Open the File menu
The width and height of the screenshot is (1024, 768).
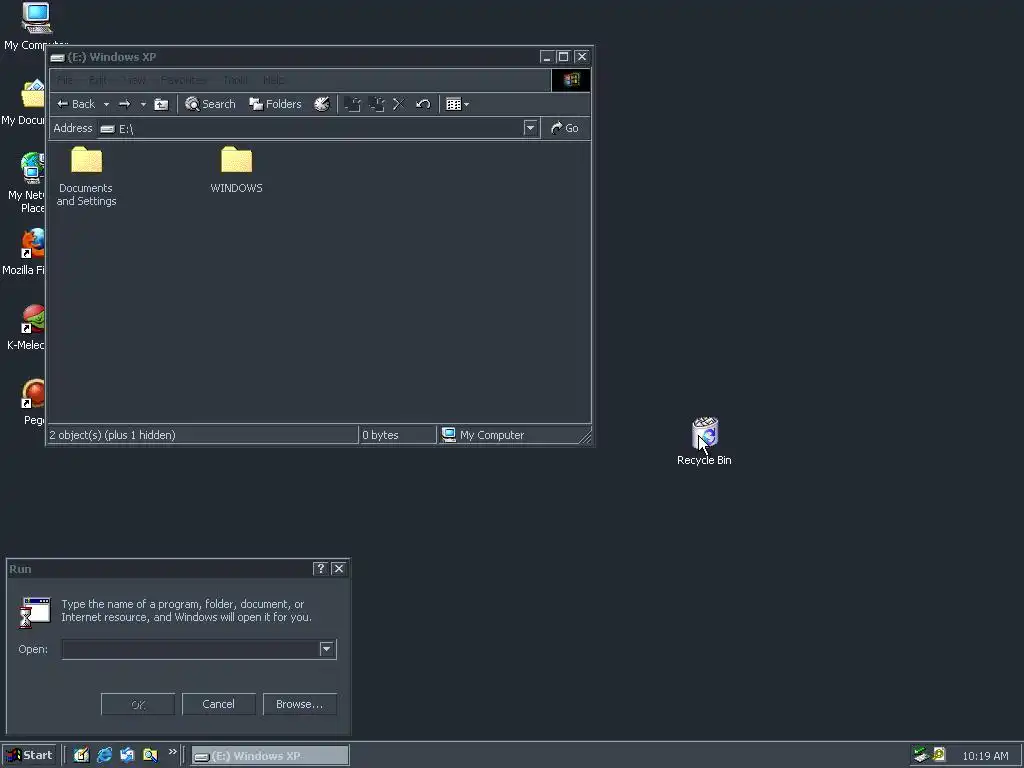(x=65, y=80)
